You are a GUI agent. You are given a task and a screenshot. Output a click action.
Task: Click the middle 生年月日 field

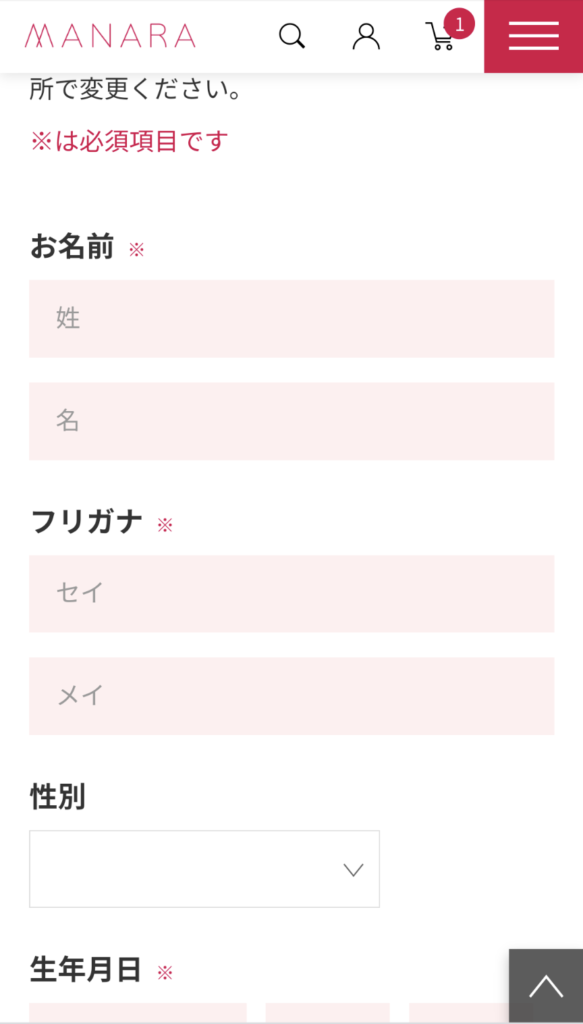[327, 1013]
